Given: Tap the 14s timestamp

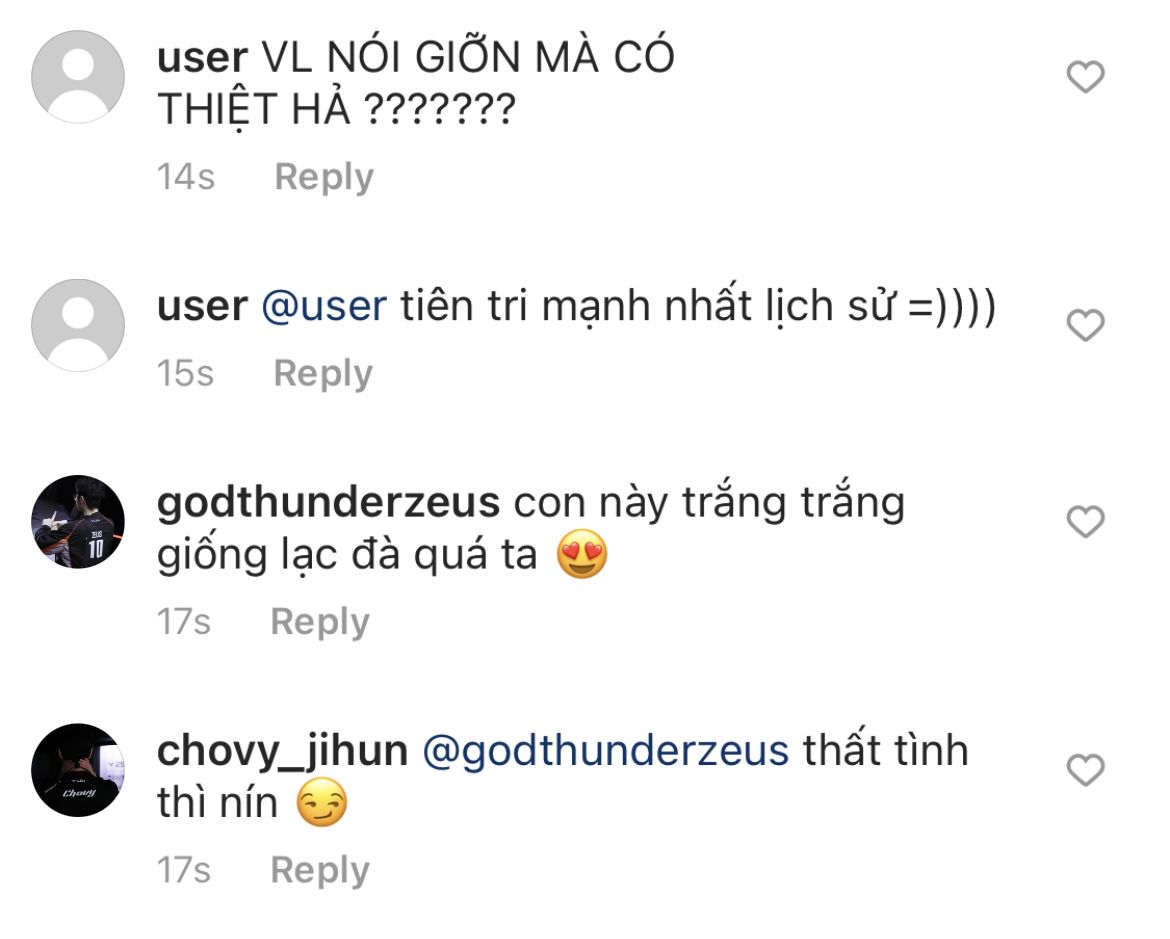Looking at the screenshot, I should tap(186, 178).
